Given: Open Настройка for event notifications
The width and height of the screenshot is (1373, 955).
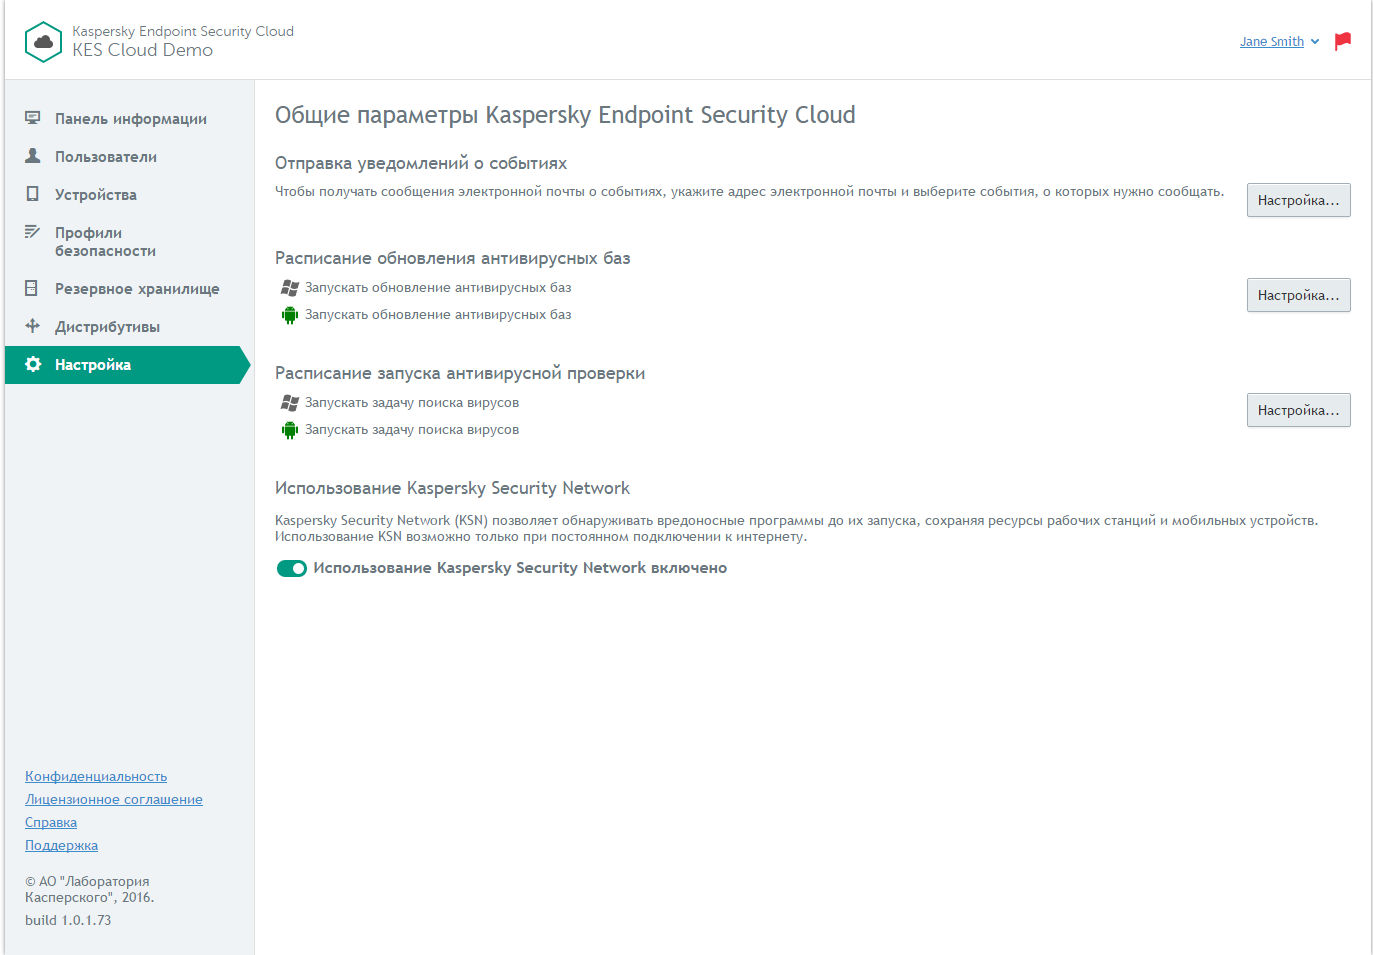Looking at the screenshot, I should pyautogui.click(x=1298, y=200).
